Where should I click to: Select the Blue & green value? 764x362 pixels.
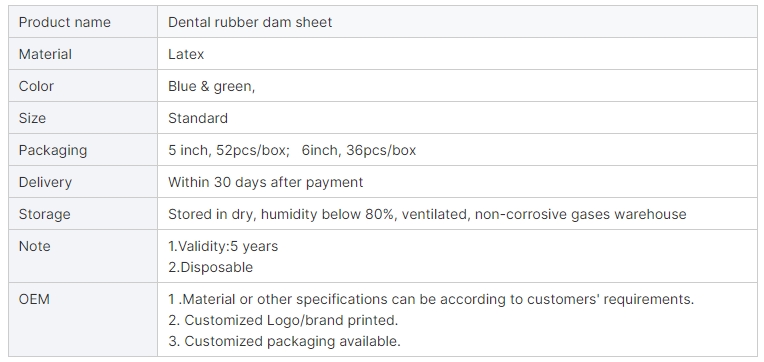point(211,86)
